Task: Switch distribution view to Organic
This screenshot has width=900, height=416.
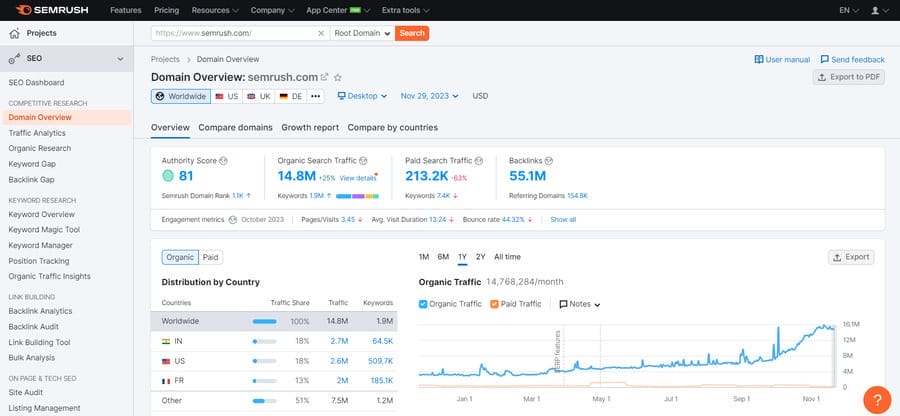Action: (x=180, y=258)
